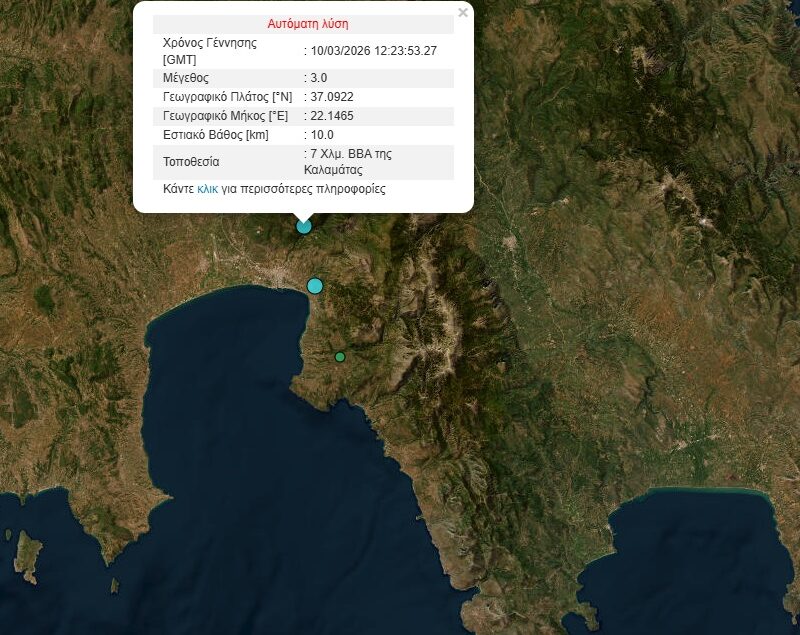This screenshot has width=800, height=635.
Task: Select the small green earthquake marker
Action: 340,357
